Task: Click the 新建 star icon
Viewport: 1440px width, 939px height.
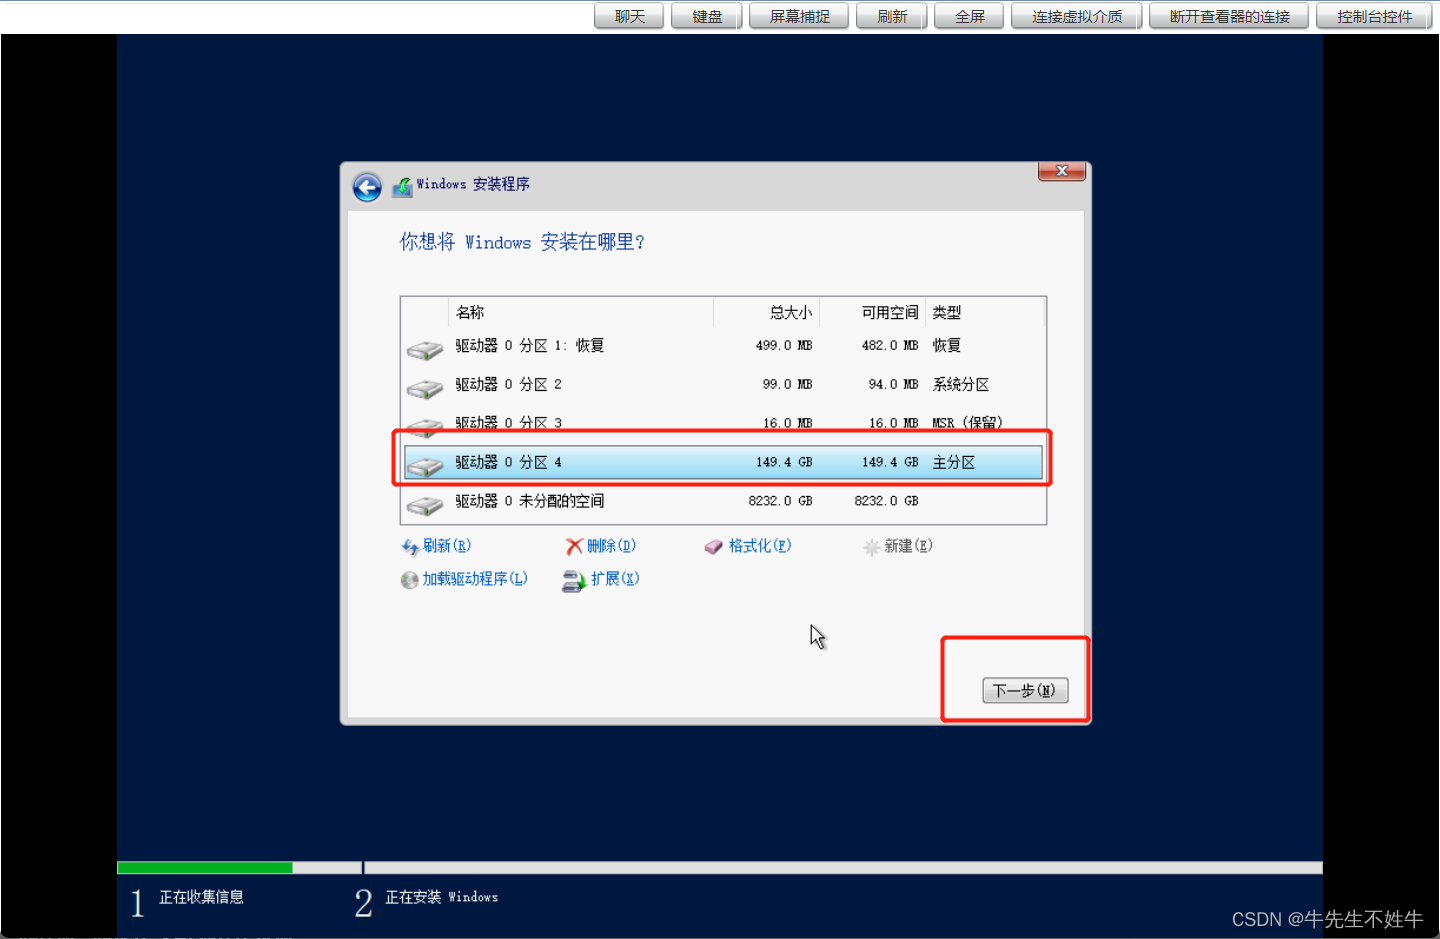Action: click(871, 547)
